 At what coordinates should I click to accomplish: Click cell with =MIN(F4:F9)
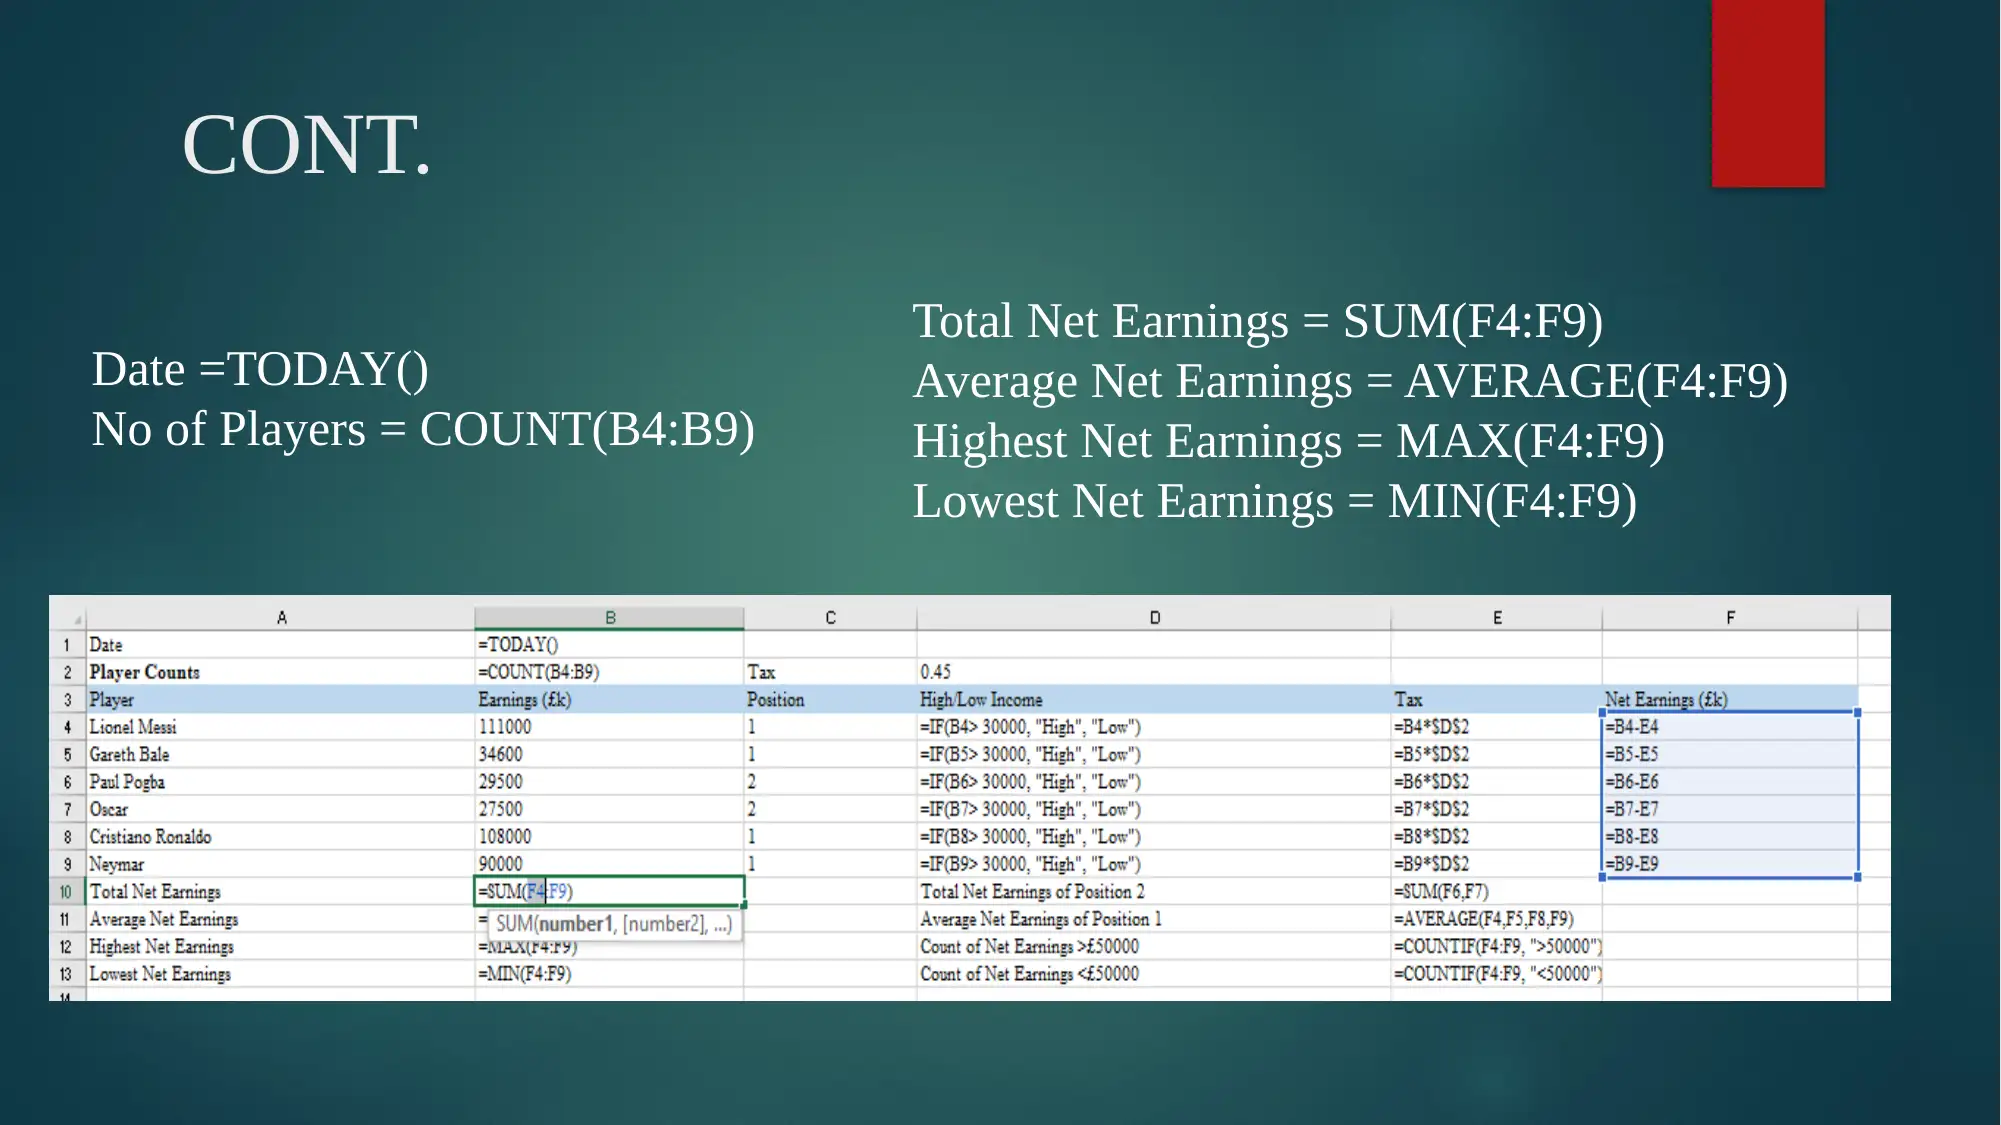point(609,974)
